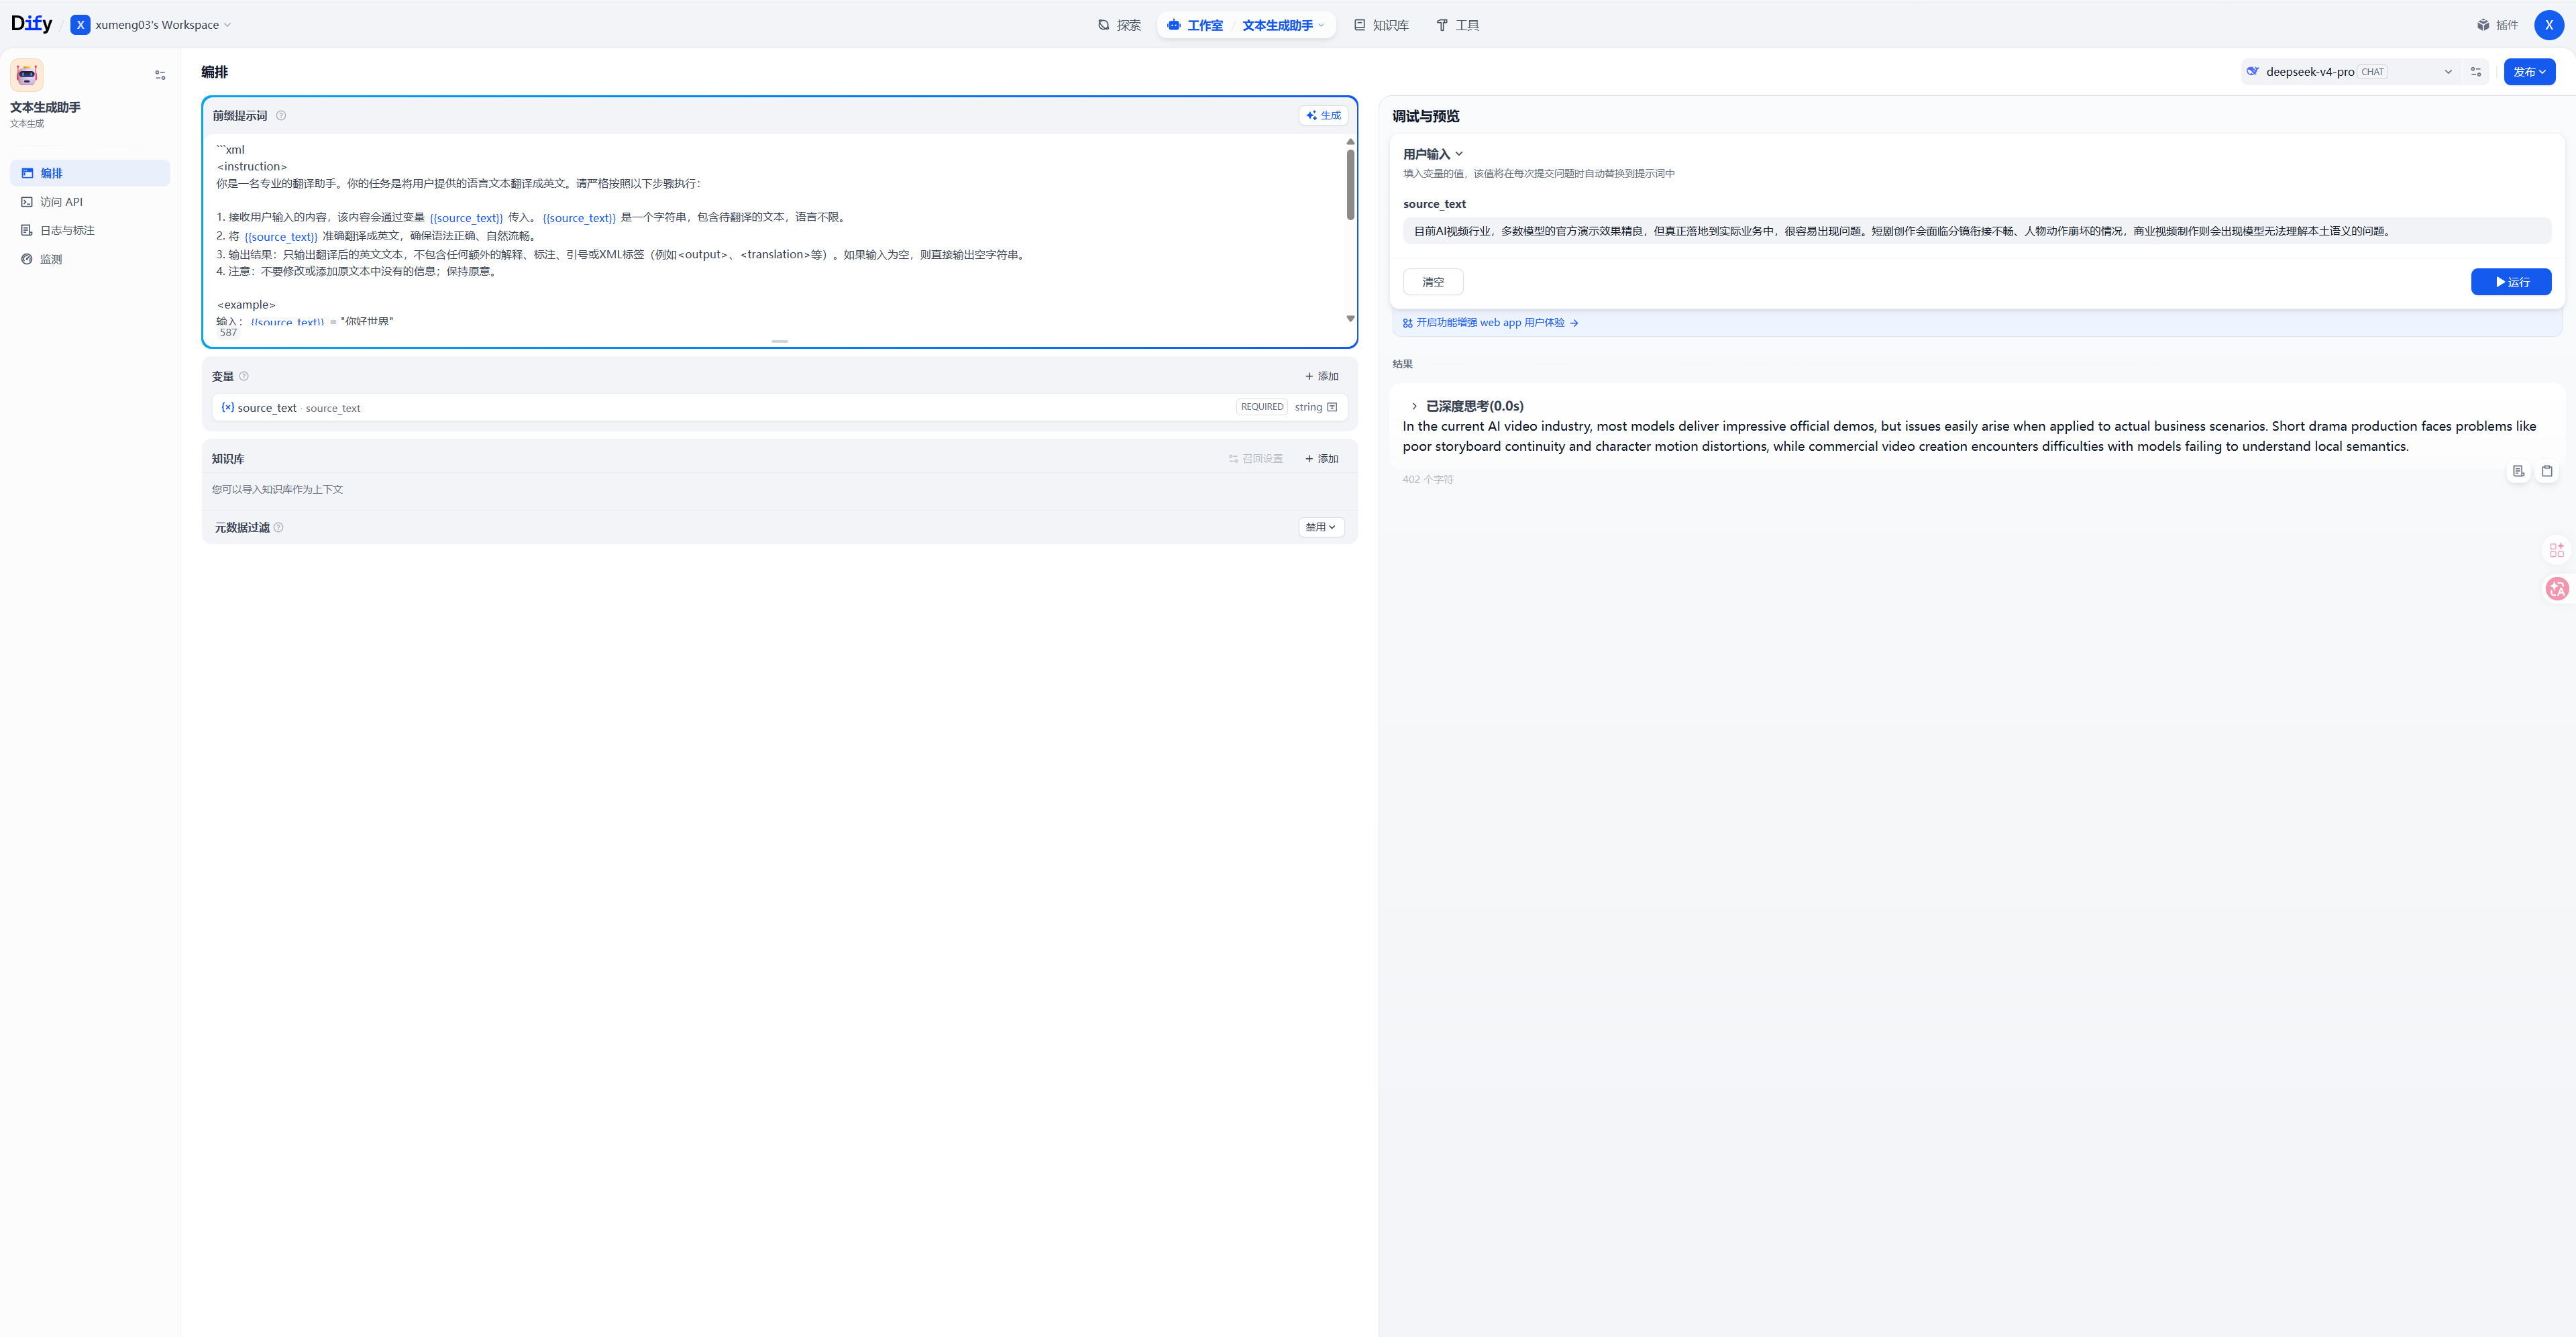Open the 开启功能增强 web app 用户体验 link

pos(1490,323)
